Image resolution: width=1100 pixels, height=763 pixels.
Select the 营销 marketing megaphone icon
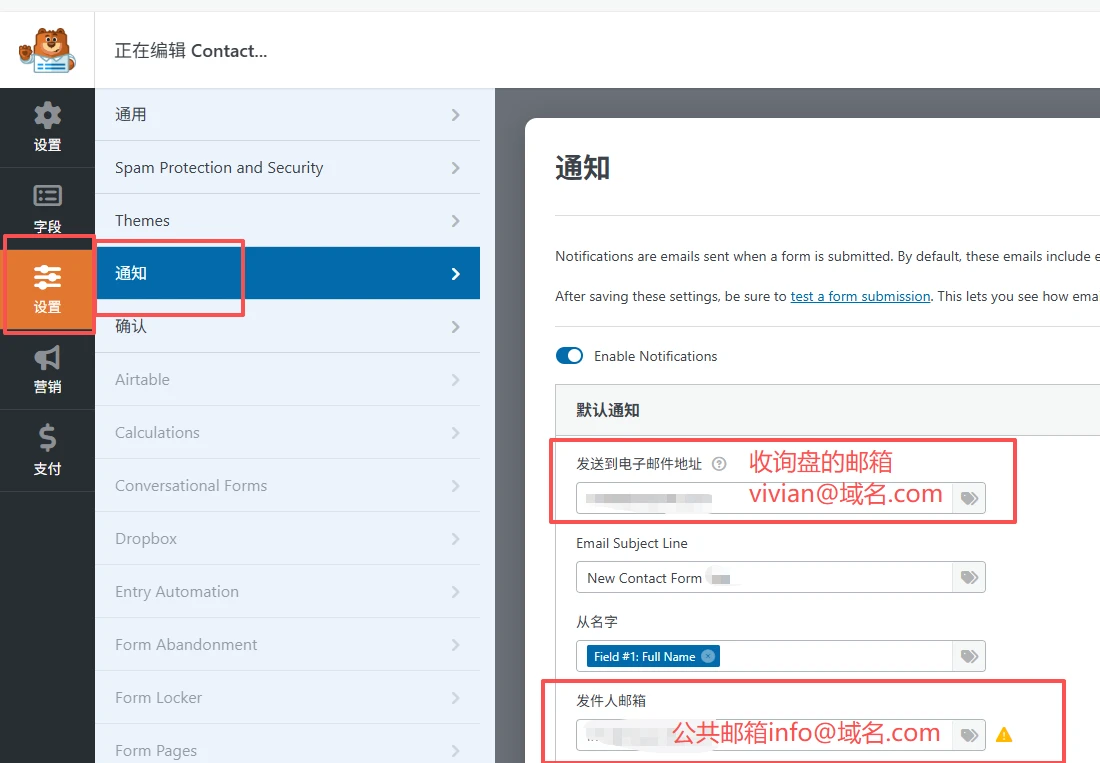click(x=47, y=371)
